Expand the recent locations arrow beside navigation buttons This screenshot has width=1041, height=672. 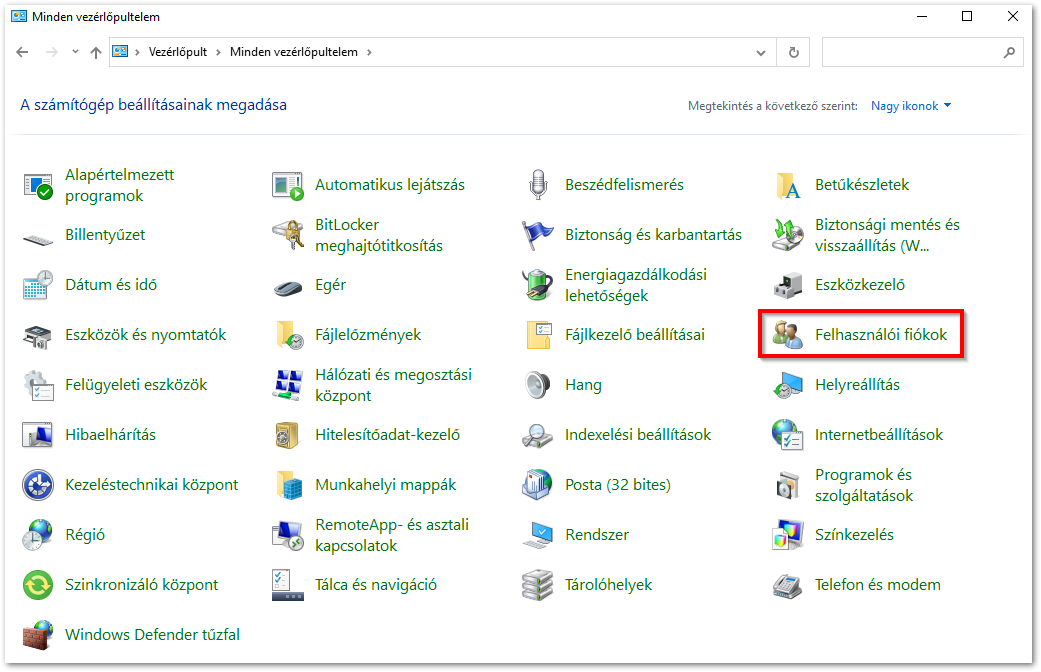75,52
